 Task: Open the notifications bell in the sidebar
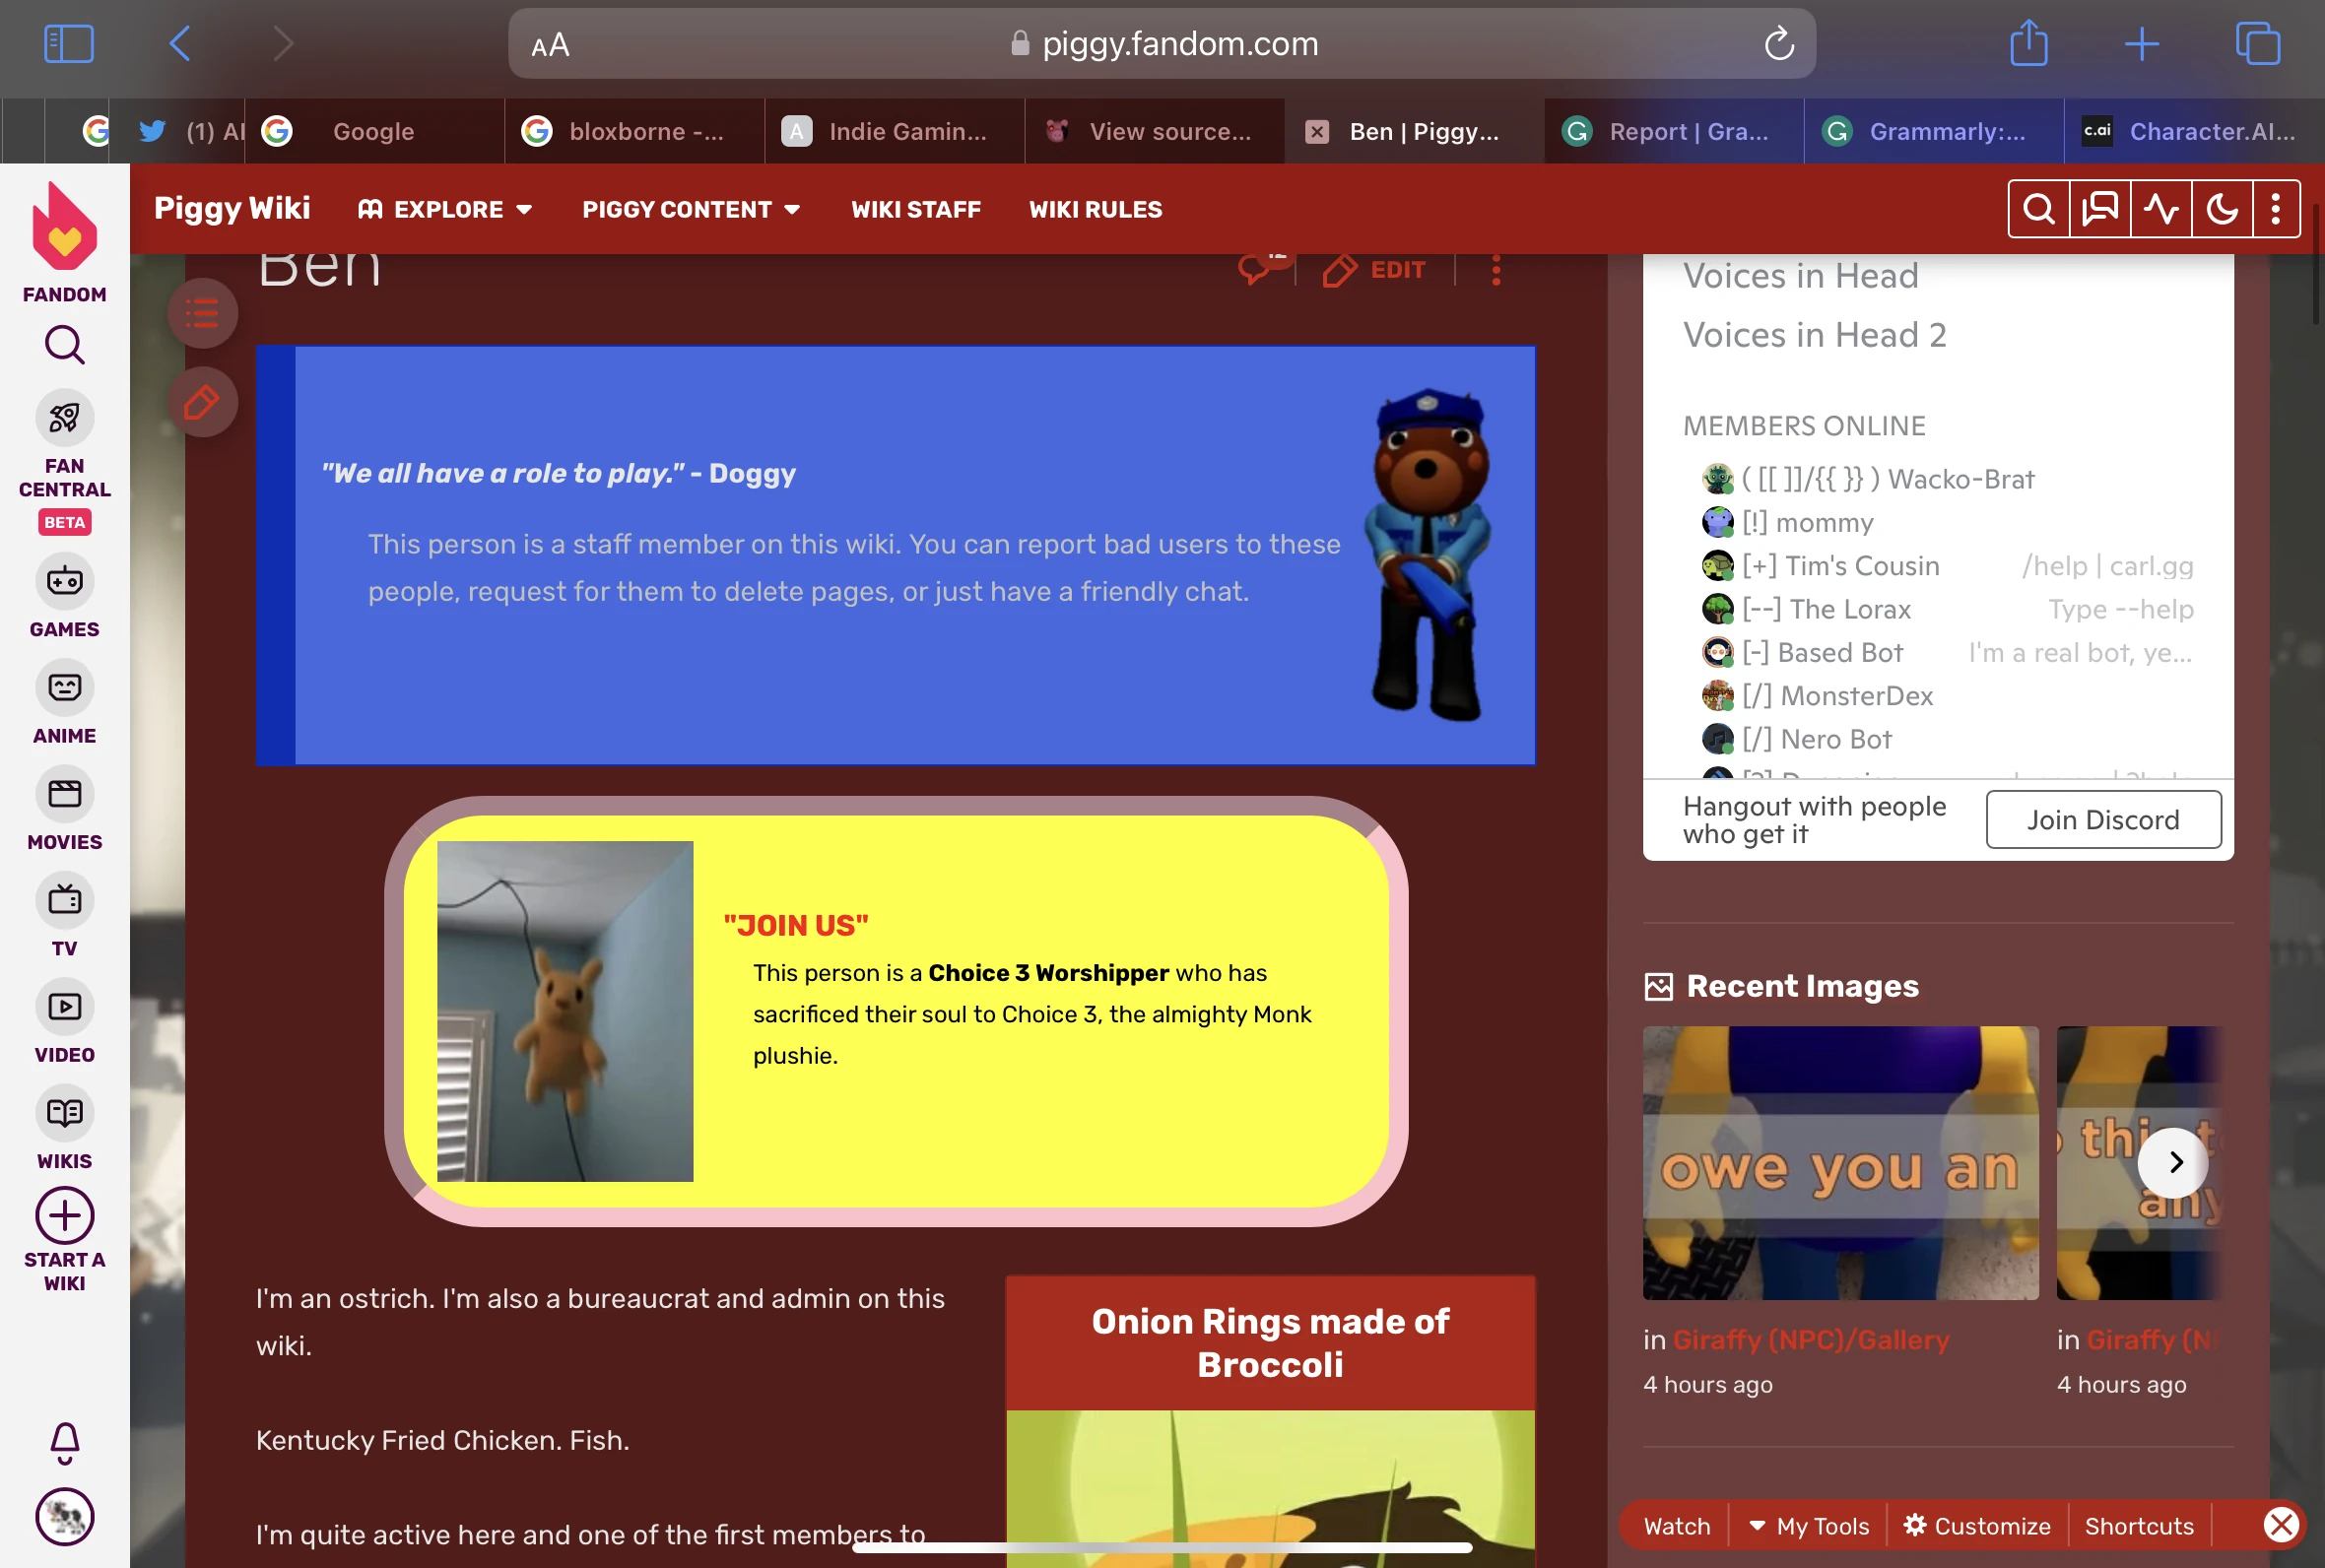[x=64, y=1442]
